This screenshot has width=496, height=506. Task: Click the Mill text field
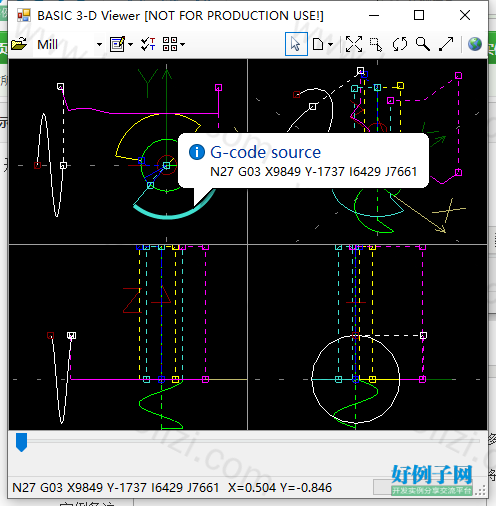pos(64,44)
